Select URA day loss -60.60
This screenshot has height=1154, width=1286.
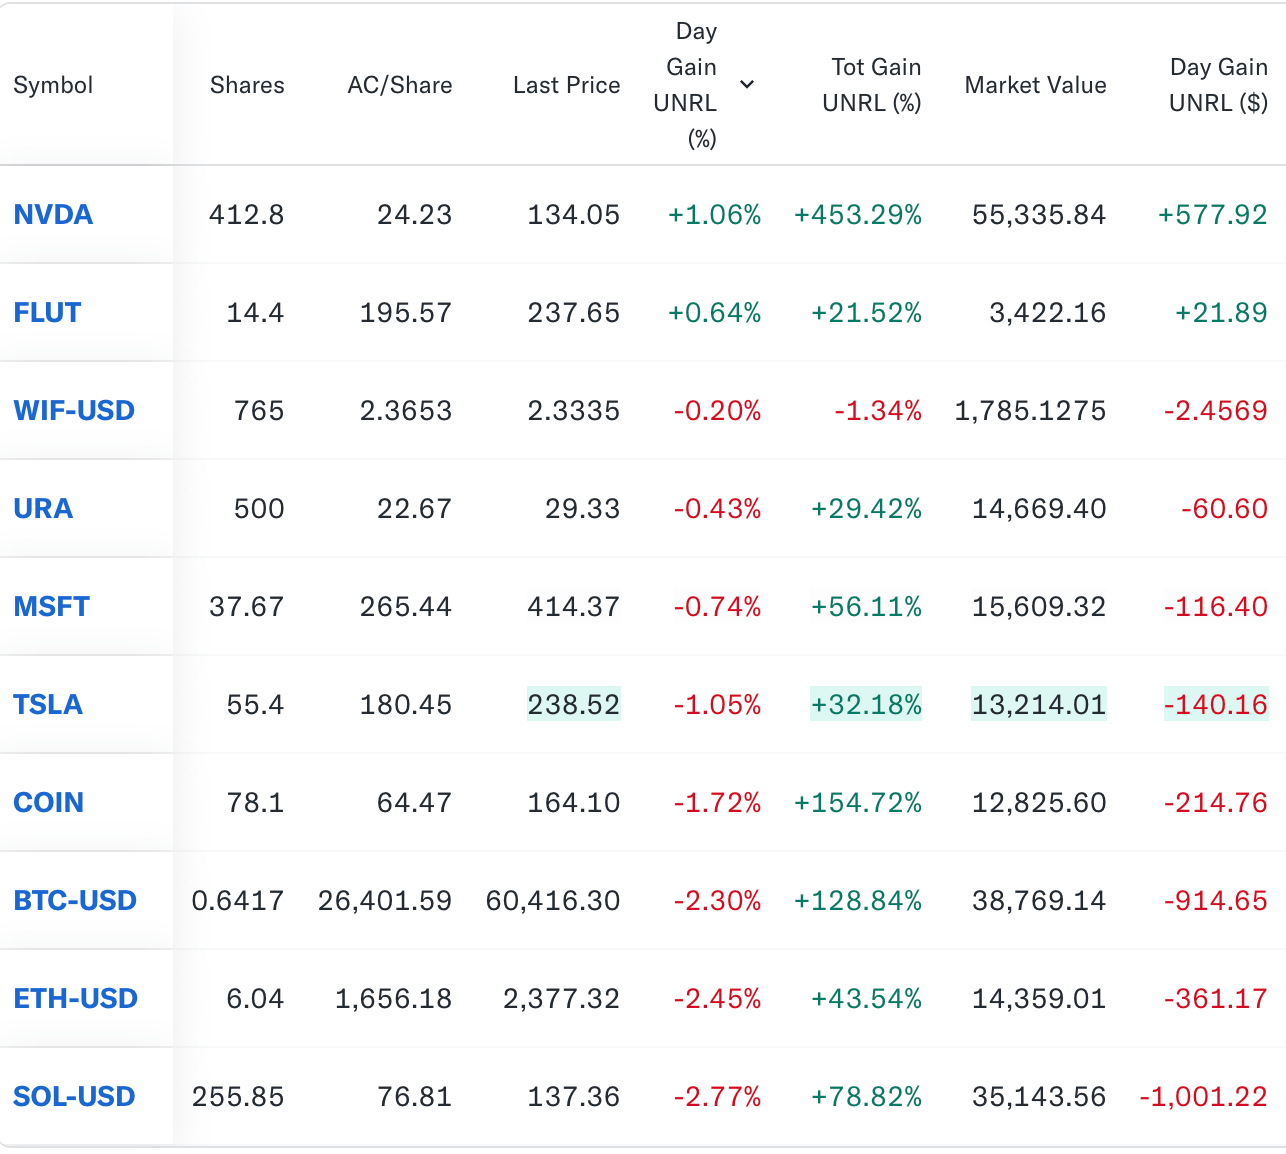point(1225,509)
